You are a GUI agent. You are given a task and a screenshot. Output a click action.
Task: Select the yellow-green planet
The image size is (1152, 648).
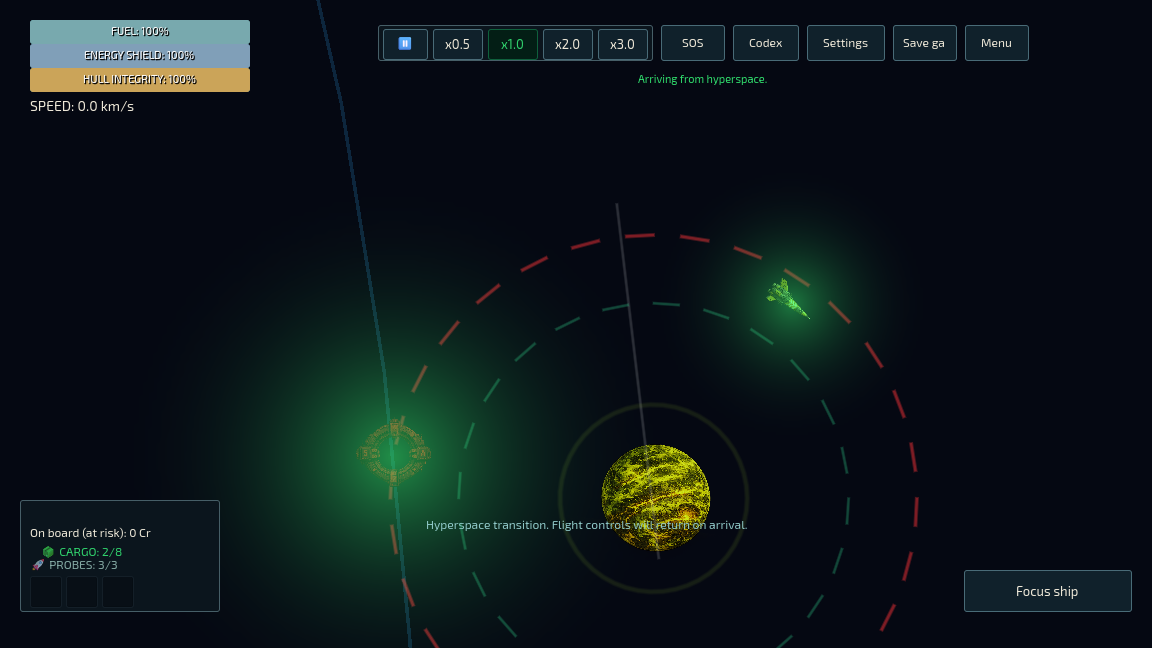pyautogui.click(x=655, y=497)
